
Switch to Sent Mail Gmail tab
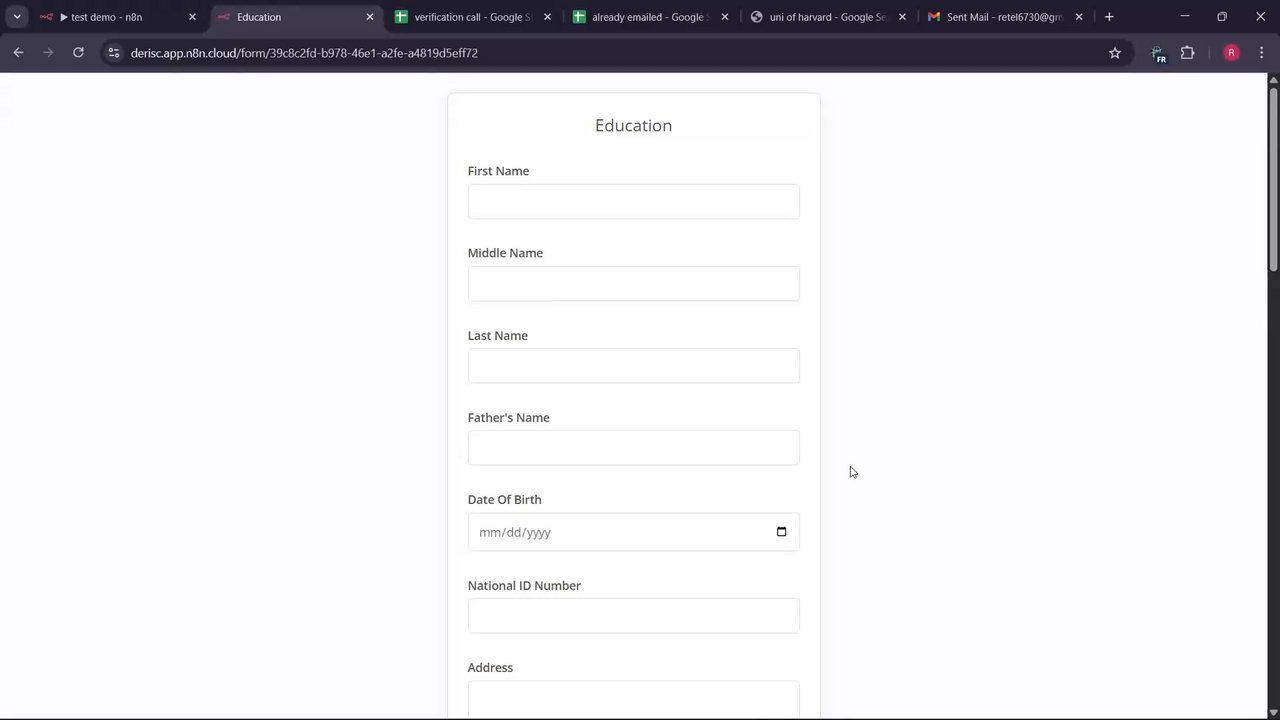pyautogui.click(x=1004, y=17)
